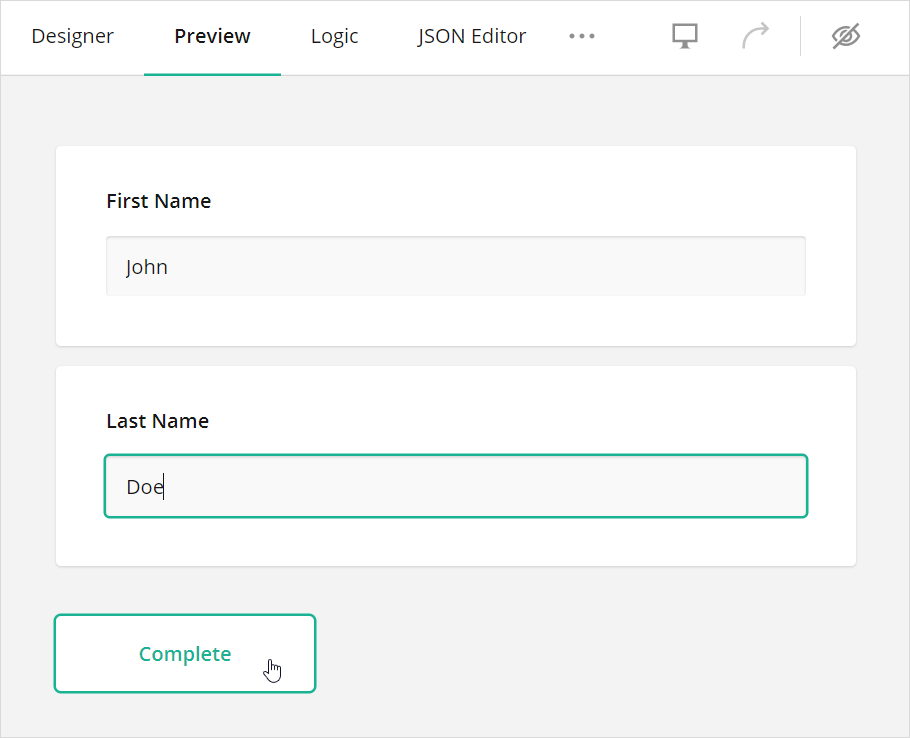Image resolution: width=910 pixels, height=738 pixels.
Task: Click the Complete button
Action: (184, 653)
